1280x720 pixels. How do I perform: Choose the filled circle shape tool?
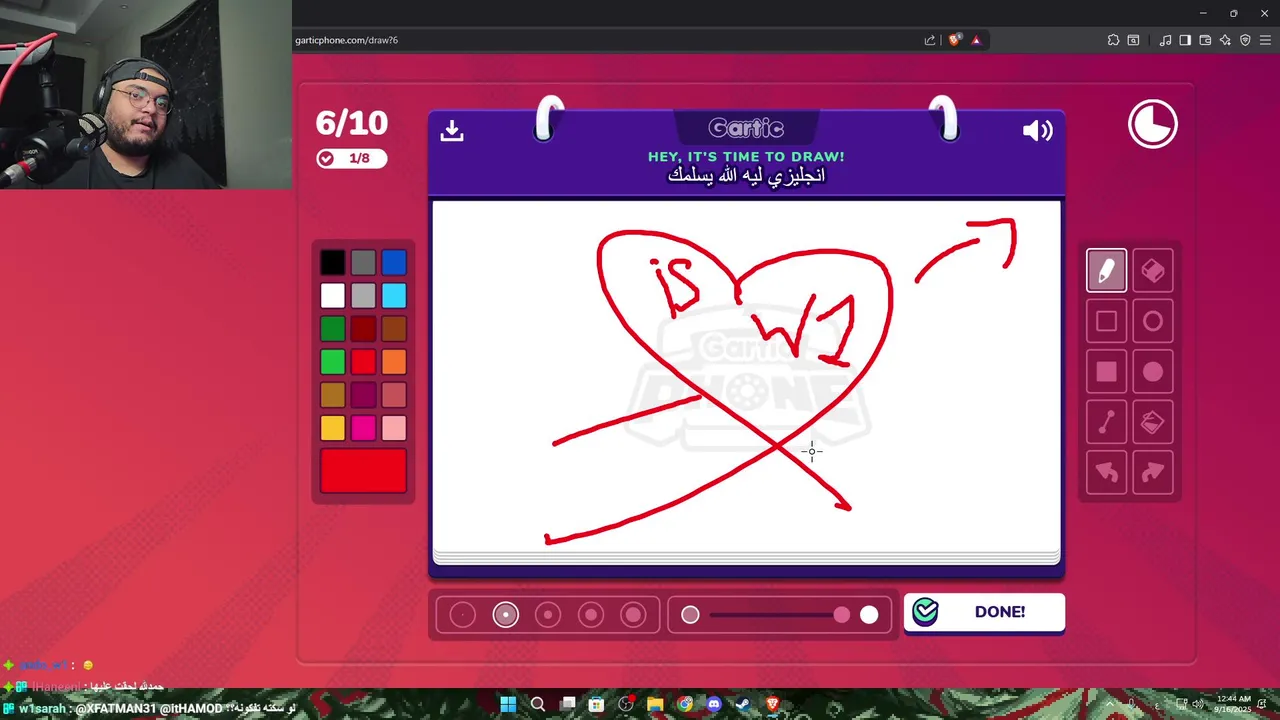pyautogui.click(x=1153, y=372)
